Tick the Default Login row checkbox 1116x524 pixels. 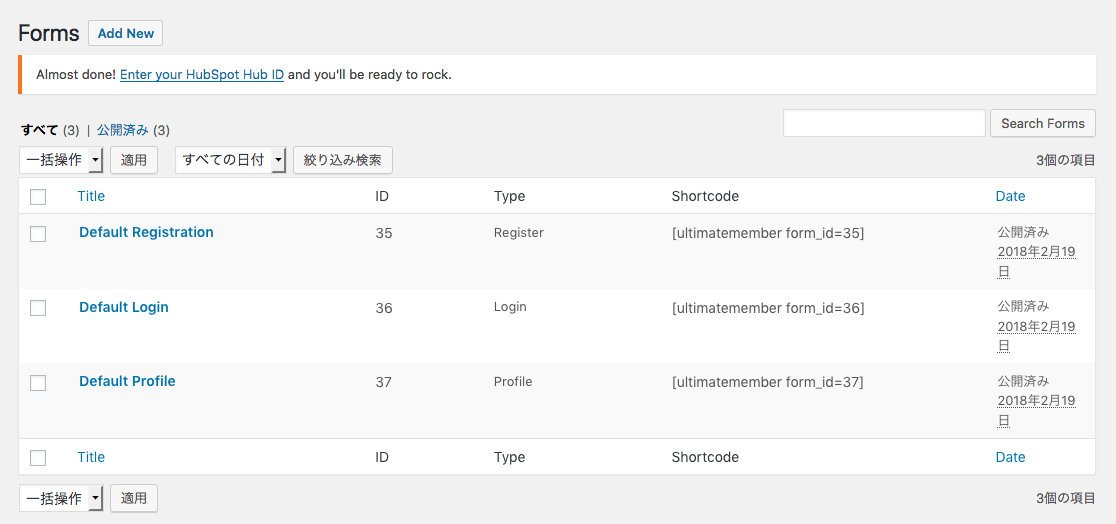click(38, 308)
